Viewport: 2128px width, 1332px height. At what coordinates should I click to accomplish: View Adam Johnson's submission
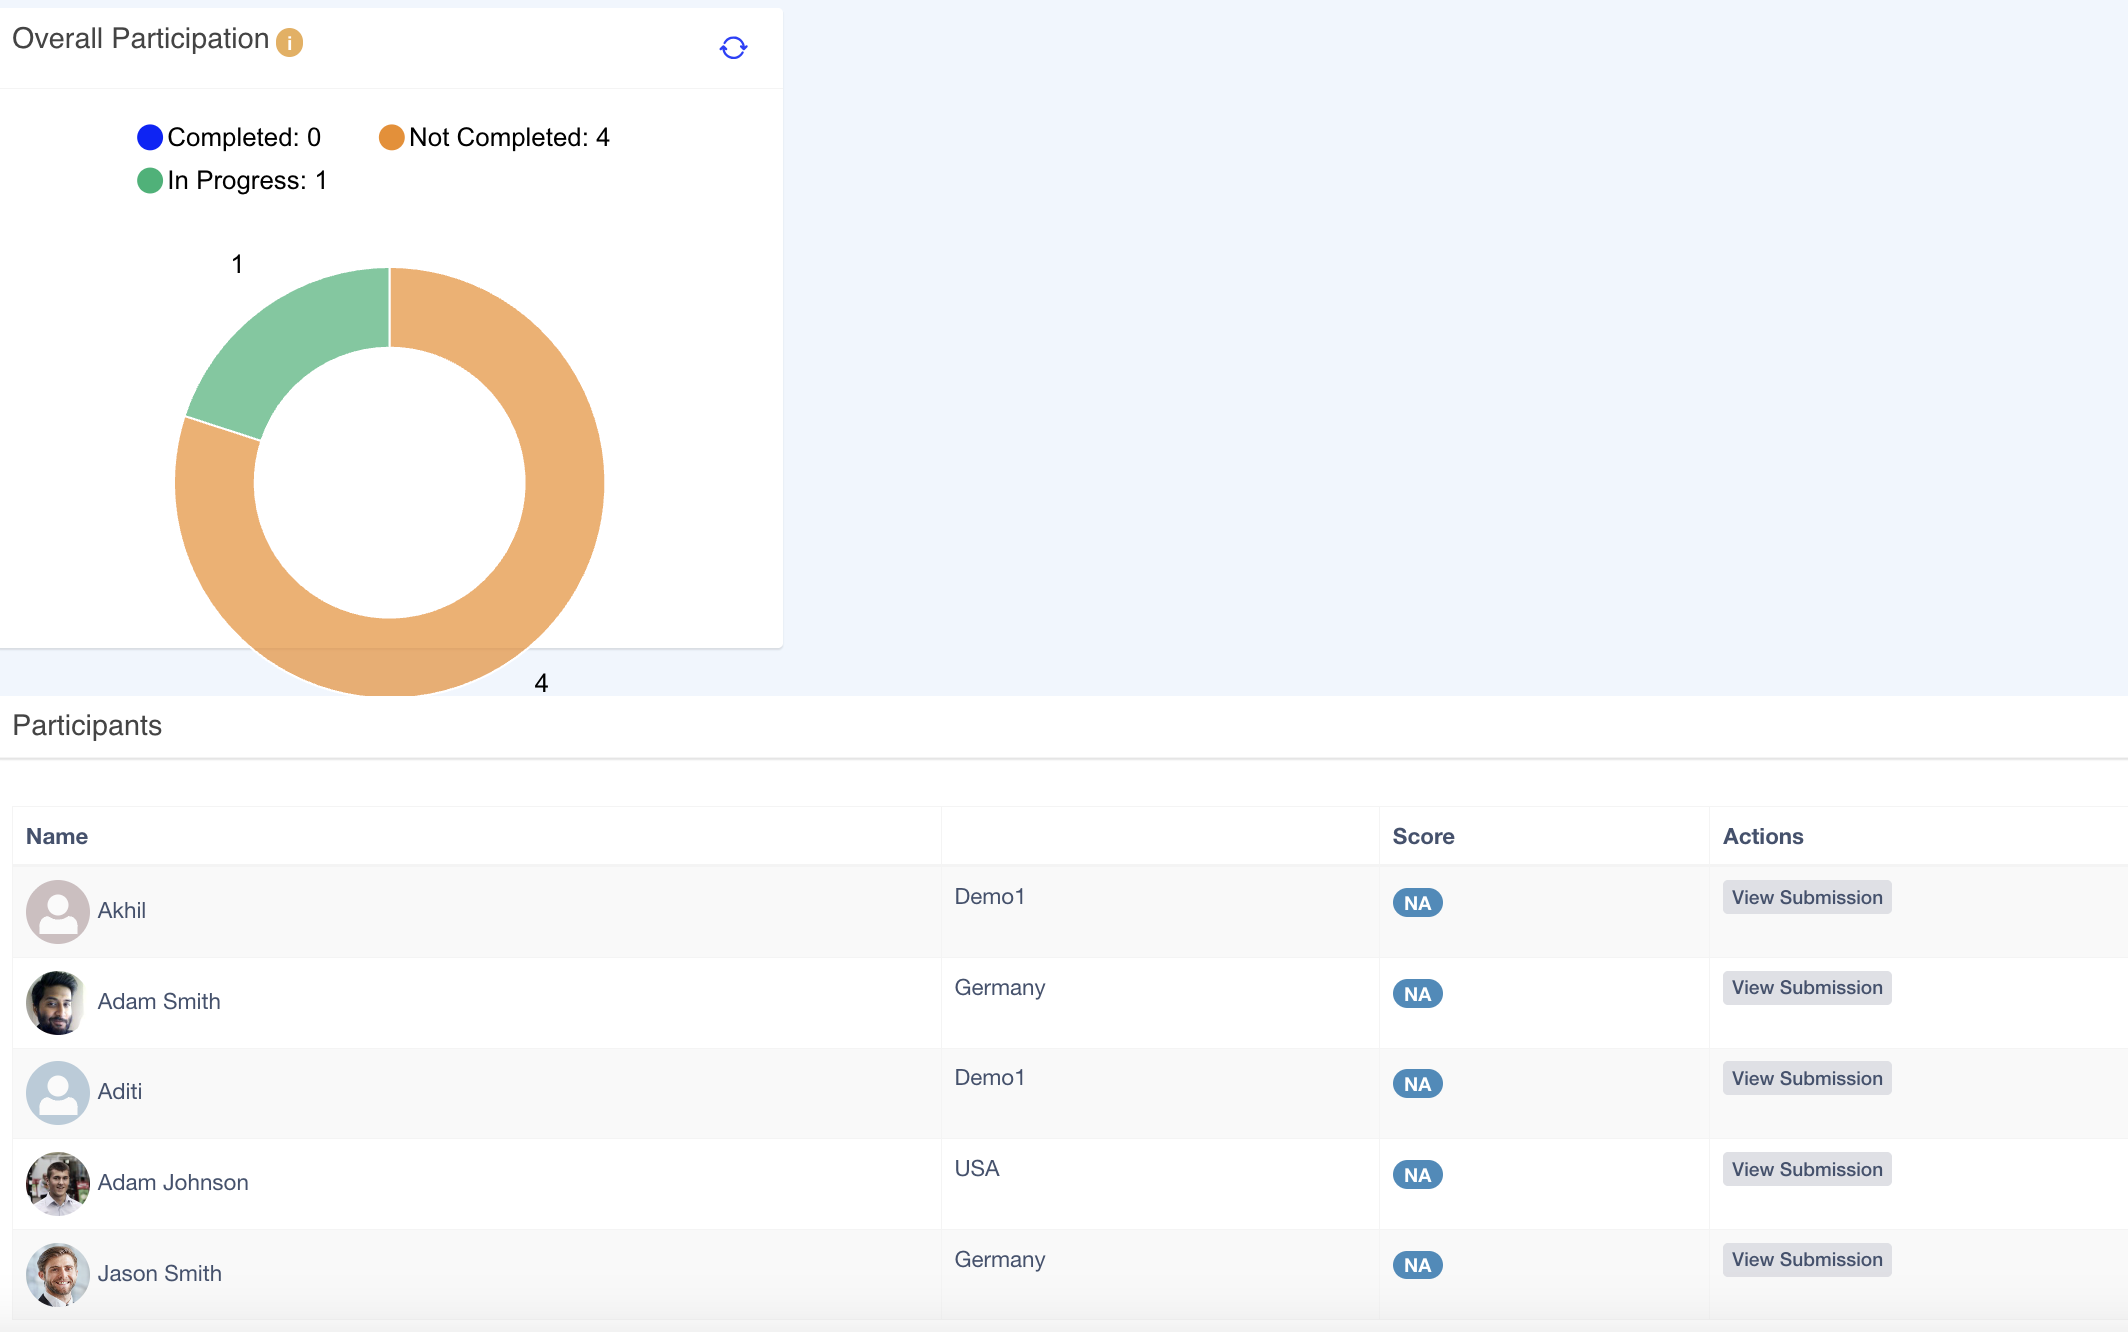(x=1806, y=1169)
